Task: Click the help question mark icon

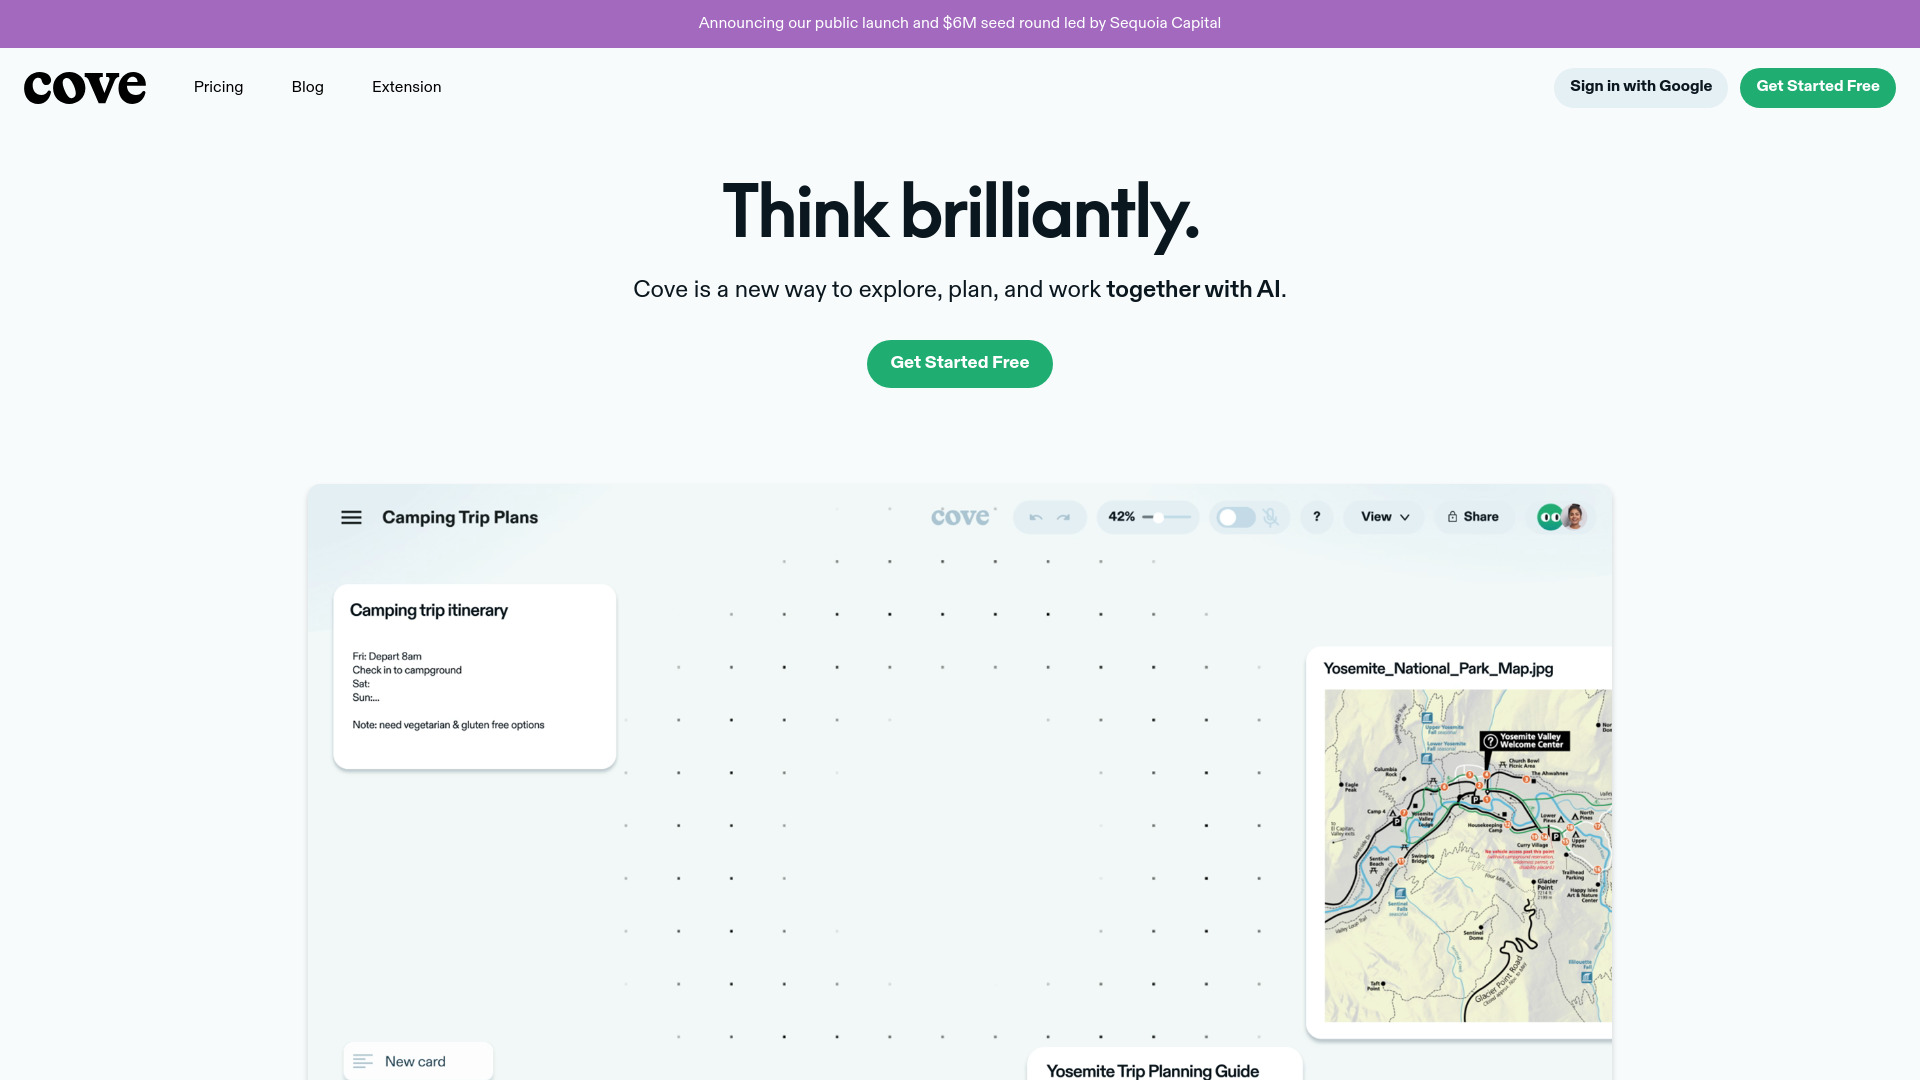Action: [x=1315, y=516]
